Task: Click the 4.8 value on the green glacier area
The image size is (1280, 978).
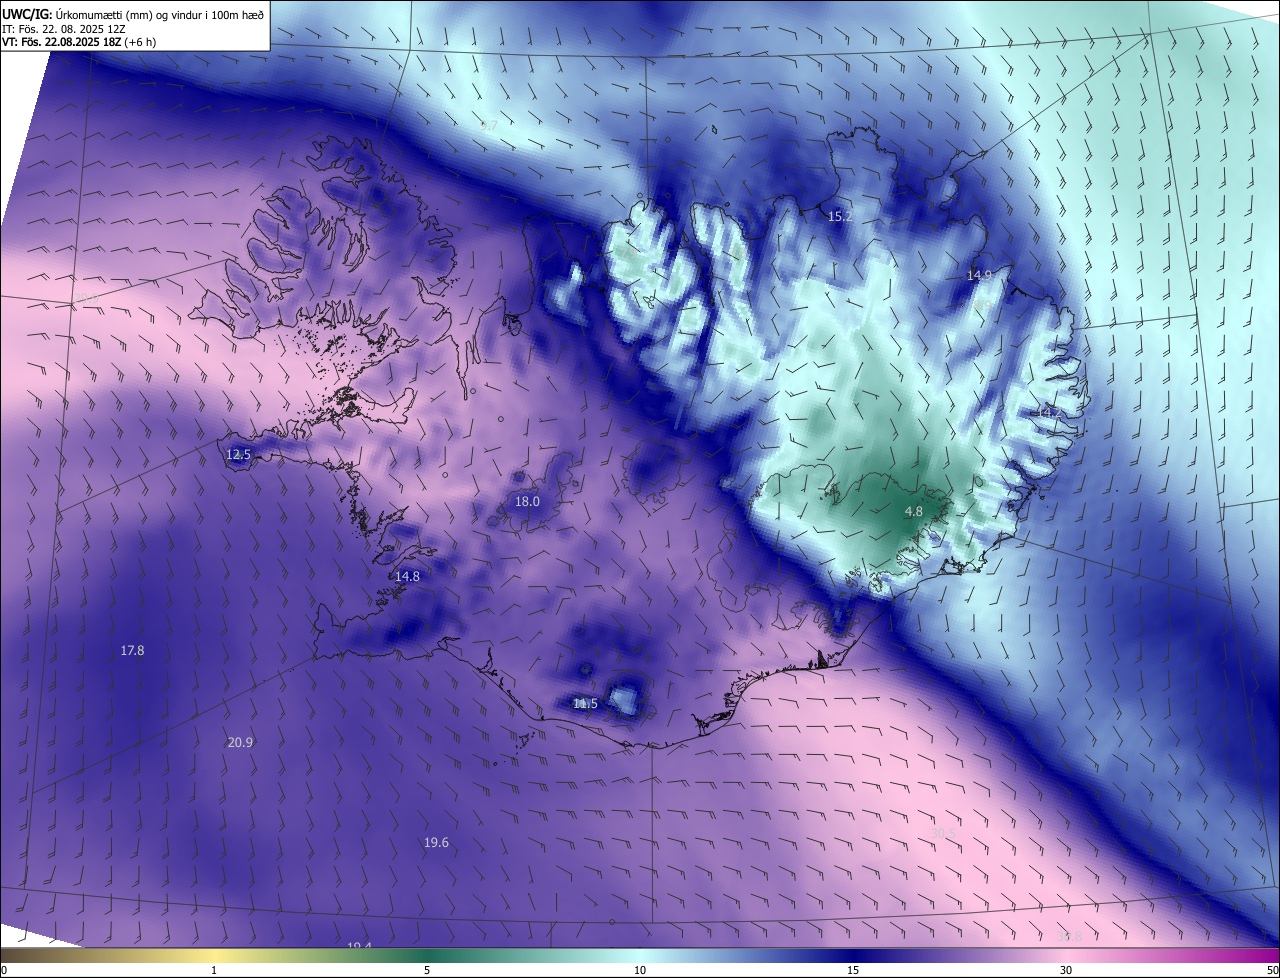Action: (x=914, y=511)
